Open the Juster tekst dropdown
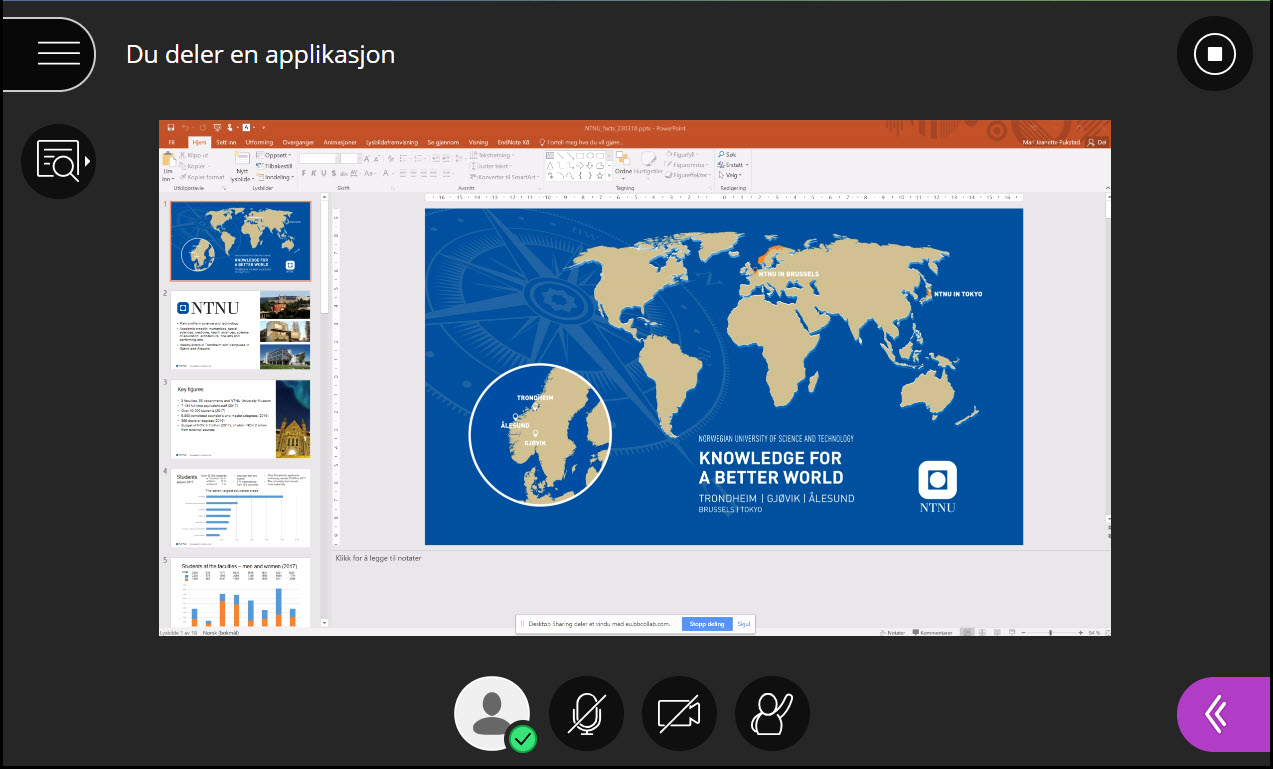This screenshot has width=1273, height=769. coord(492,166)
